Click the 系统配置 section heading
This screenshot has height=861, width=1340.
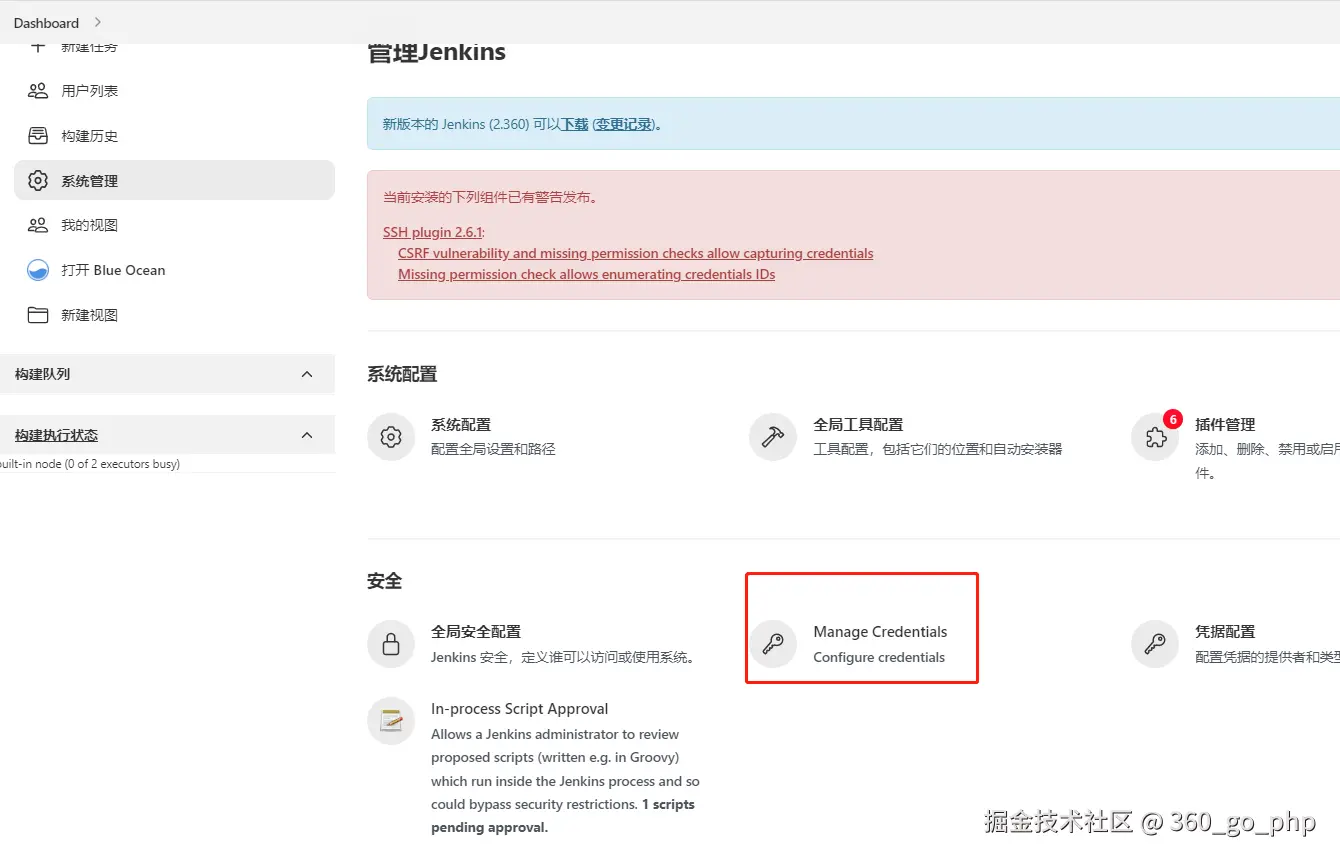[x=402, y=374]
